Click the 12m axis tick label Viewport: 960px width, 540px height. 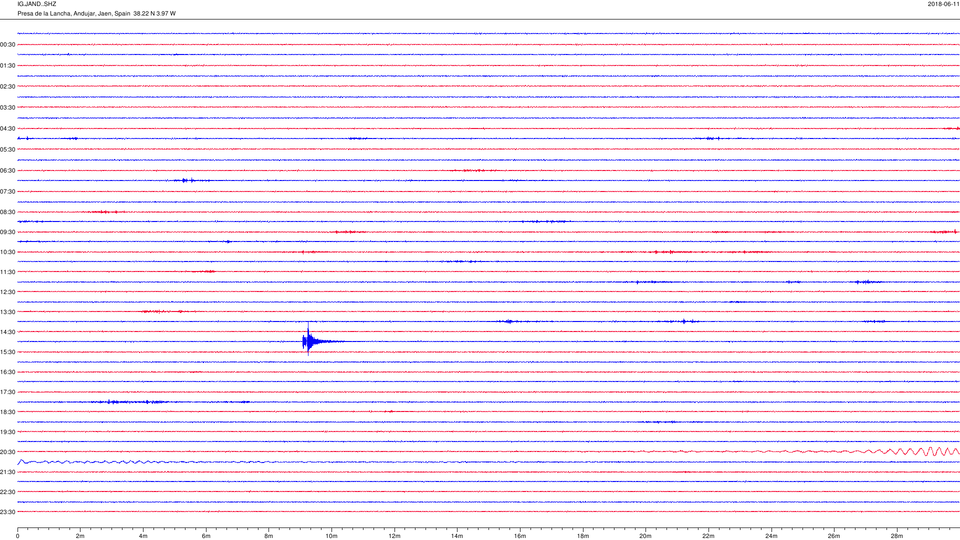coord(394,536)
